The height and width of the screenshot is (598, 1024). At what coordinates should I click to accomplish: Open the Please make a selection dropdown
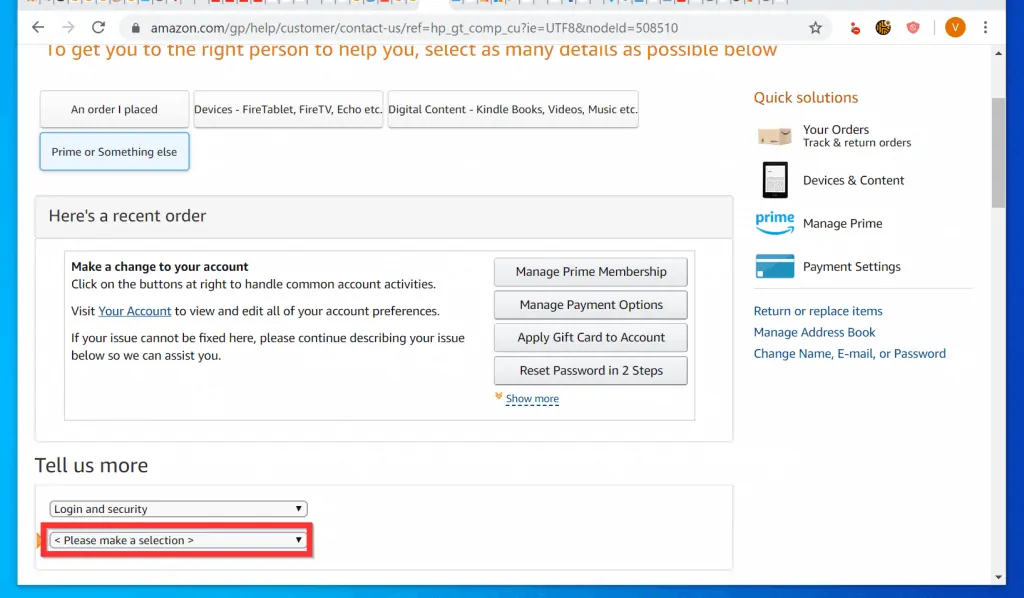click(x=177, y=540)
